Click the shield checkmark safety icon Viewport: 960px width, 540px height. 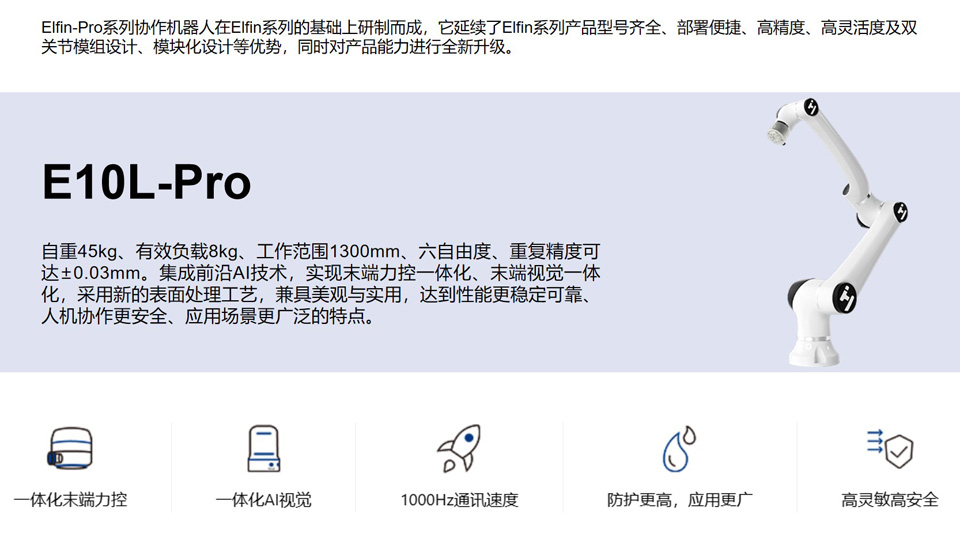(x=890, y=449)
